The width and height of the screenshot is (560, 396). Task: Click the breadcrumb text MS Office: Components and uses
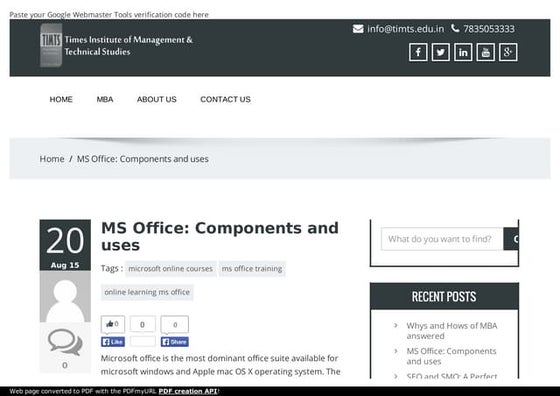pyautogui.click(x=143, y=159)
